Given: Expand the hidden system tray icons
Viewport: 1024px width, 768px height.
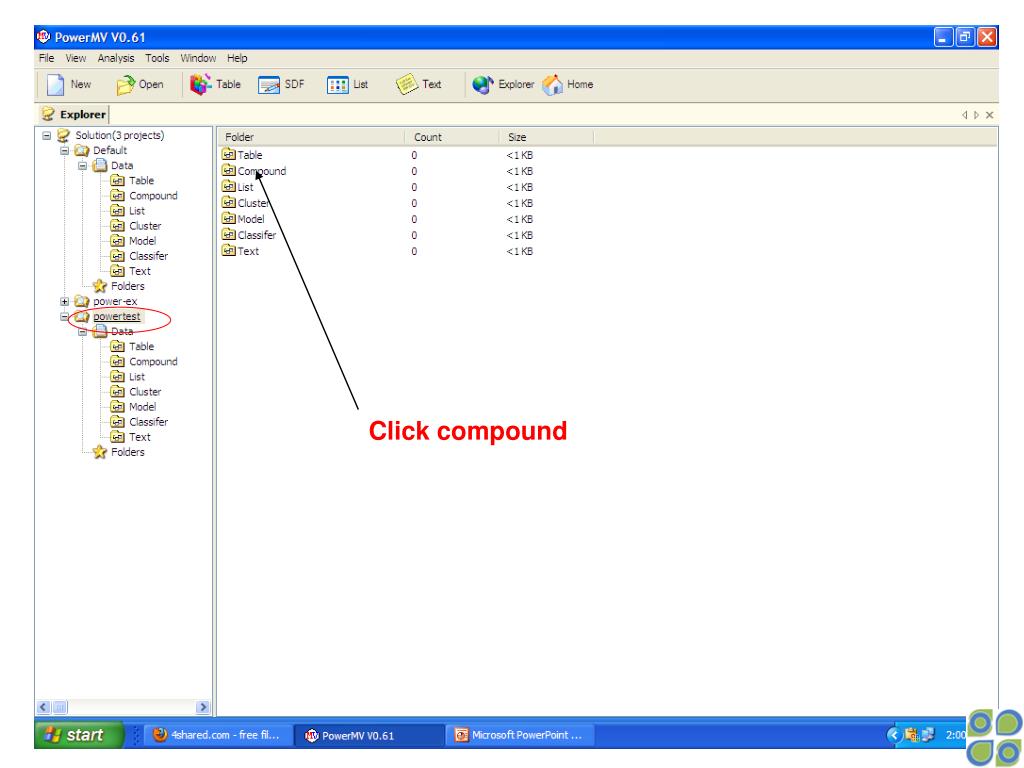Looking at the screenshot, I should coord(893,735).
